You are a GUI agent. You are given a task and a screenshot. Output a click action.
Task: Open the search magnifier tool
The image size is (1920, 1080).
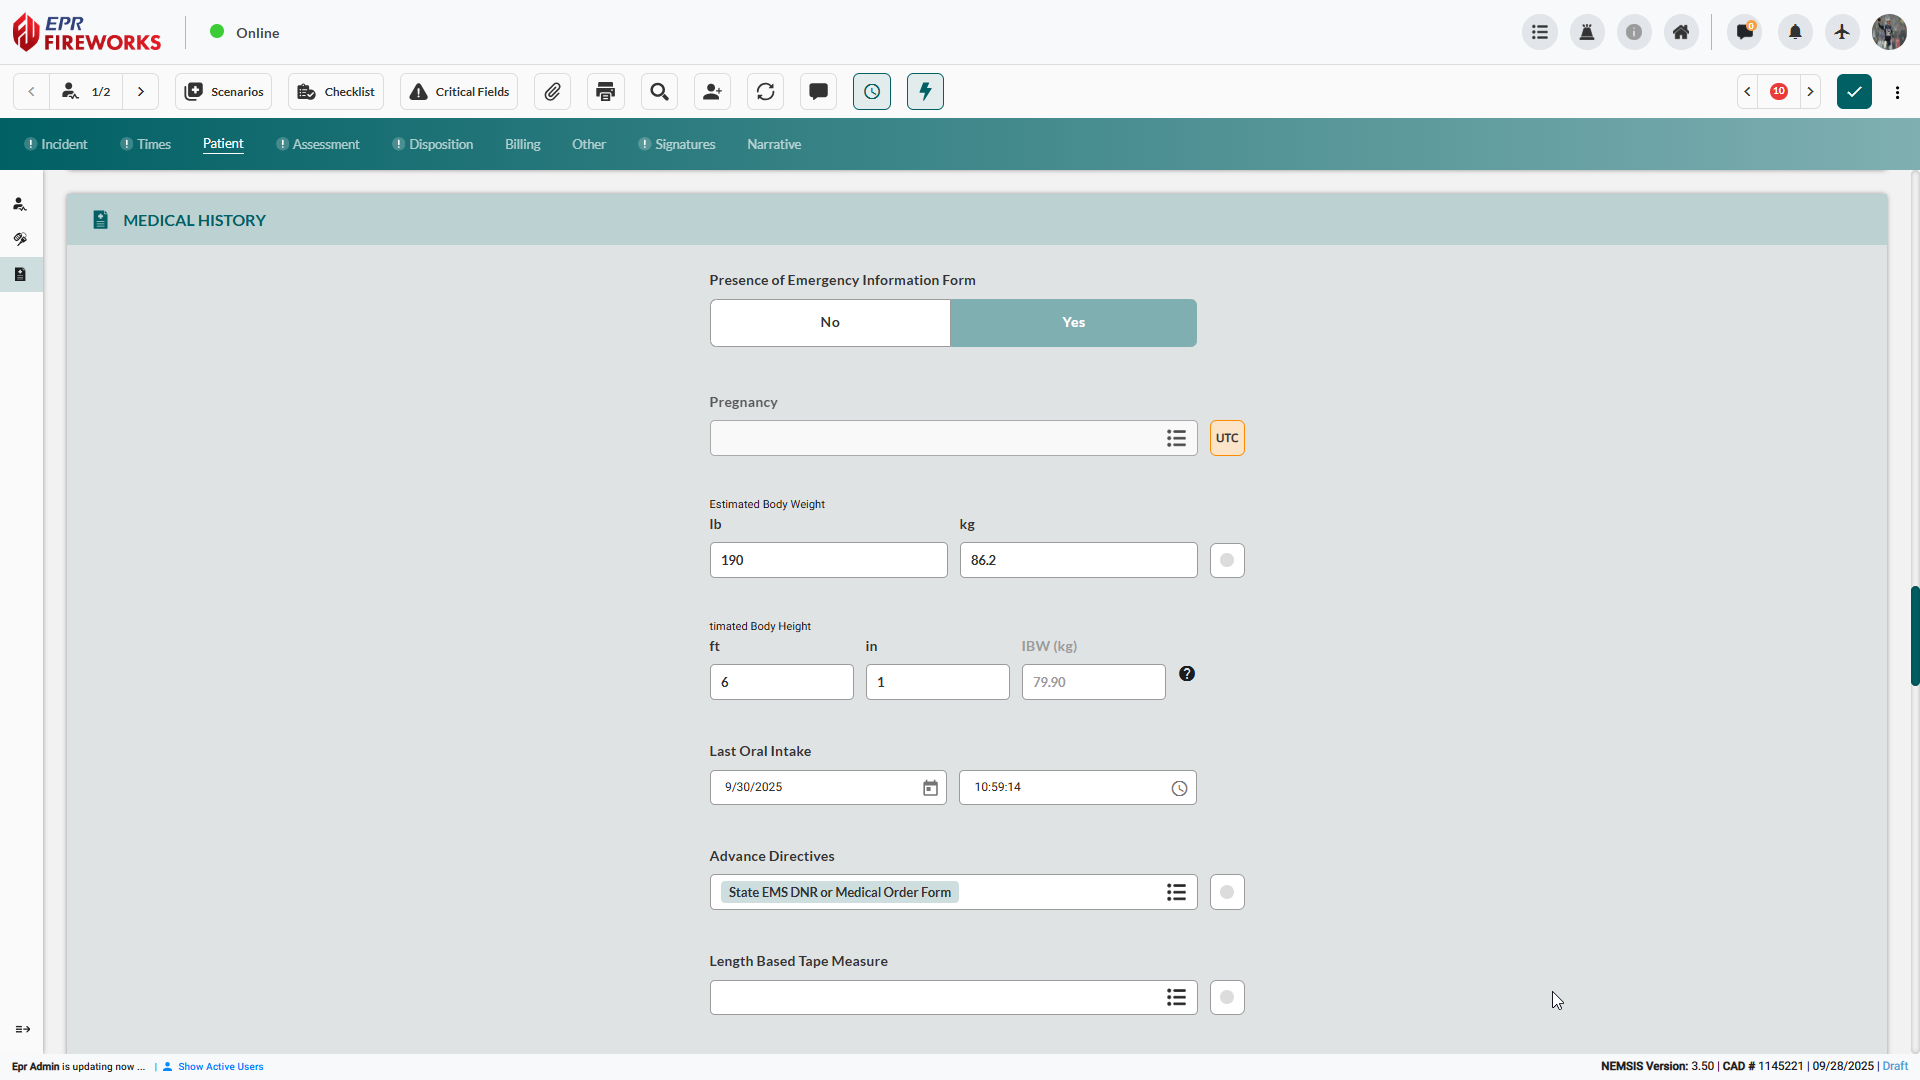659,92
